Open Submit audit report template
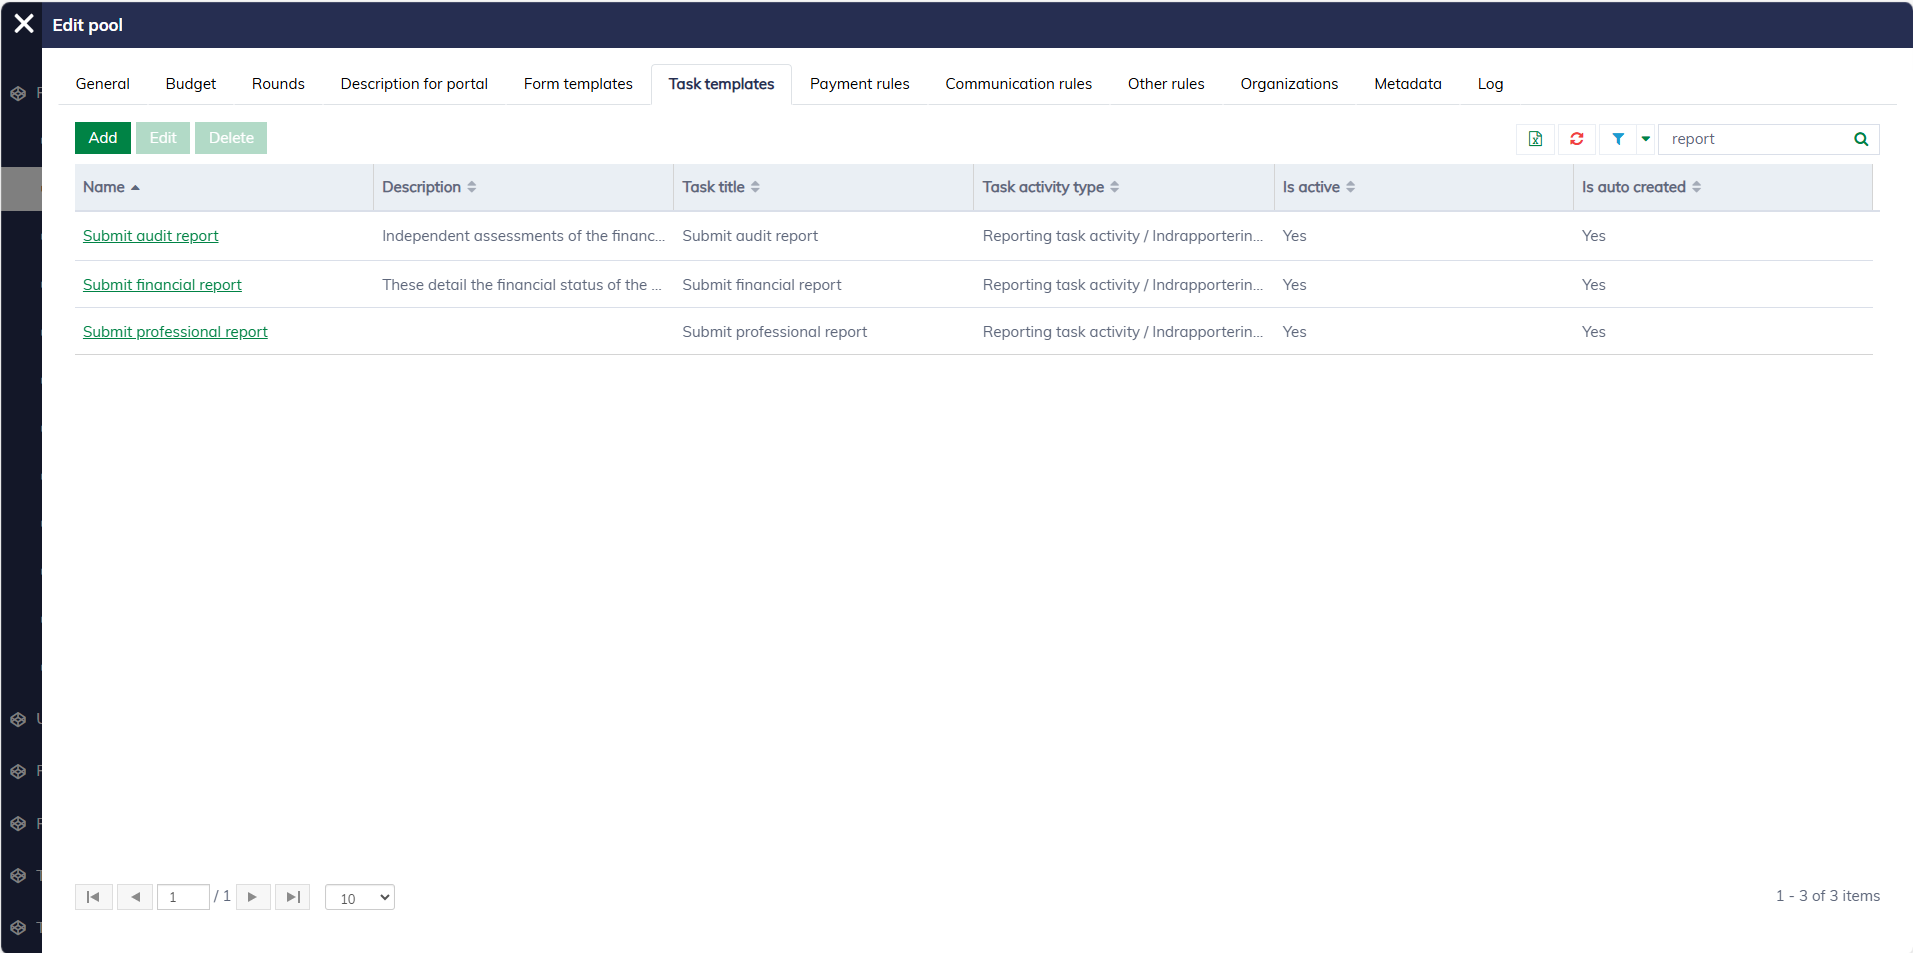1913x953 pixels. (x=150, y=236)
